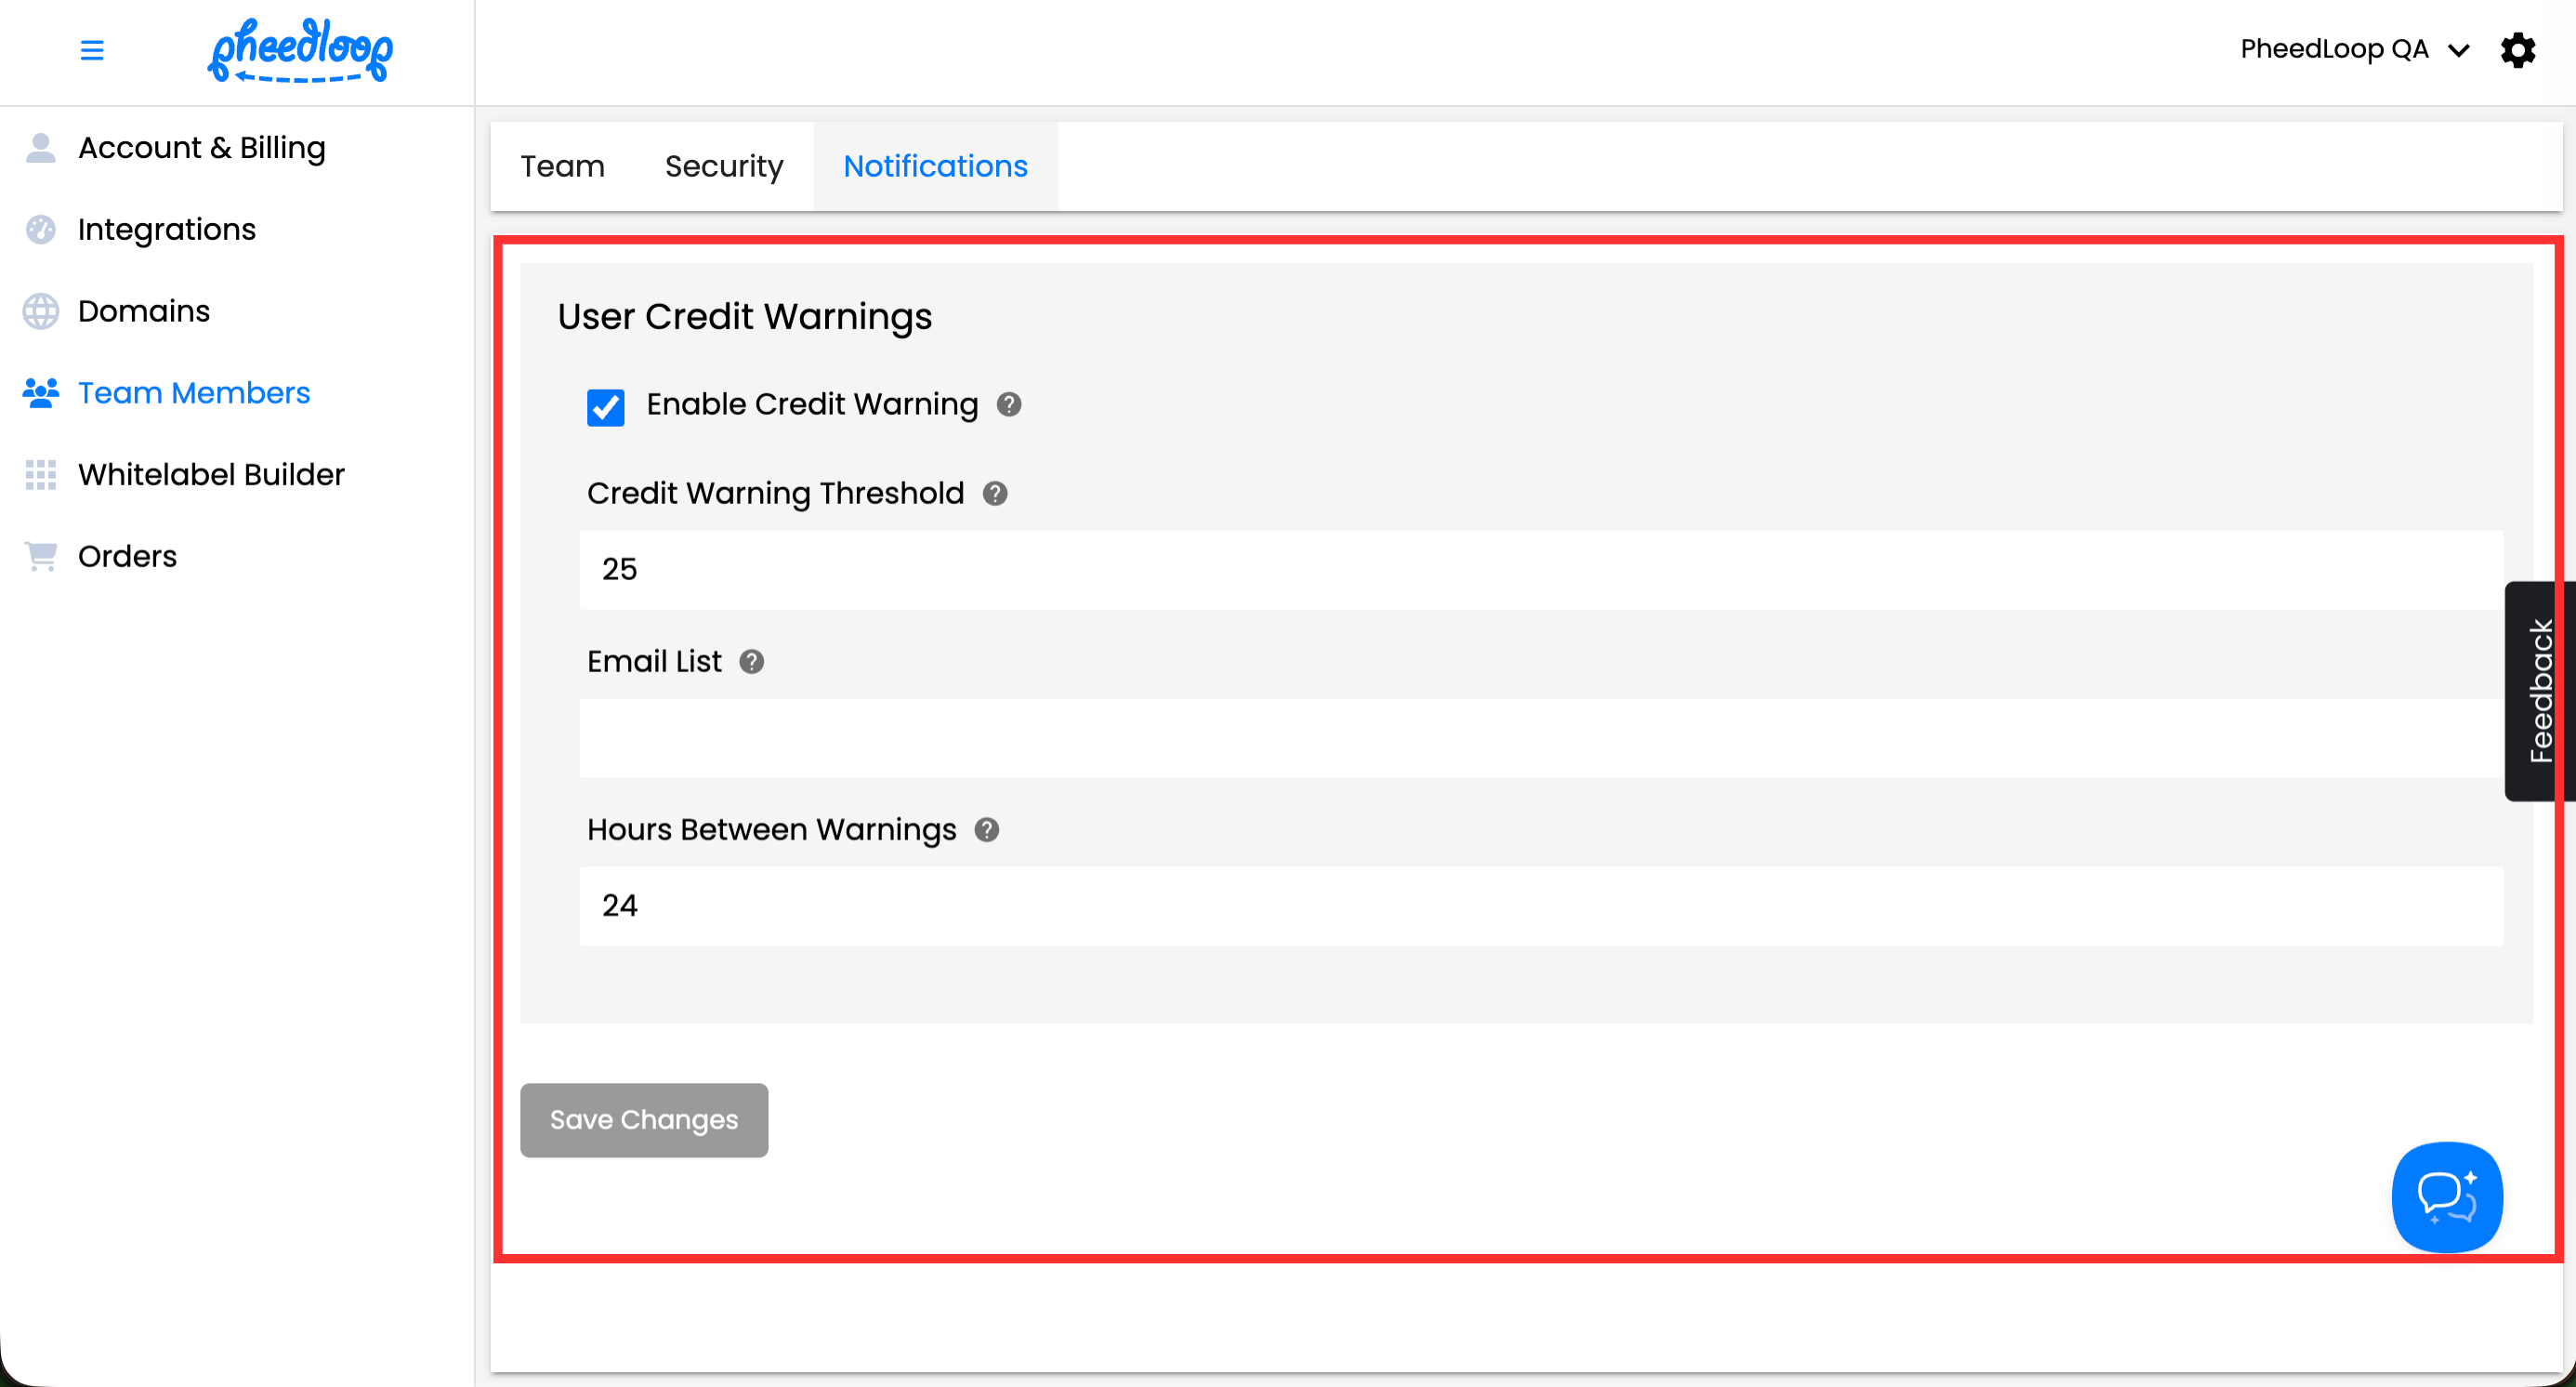2576x1387 pixels.
Task: Click the Email List input field
Action: coord(1540,738)
